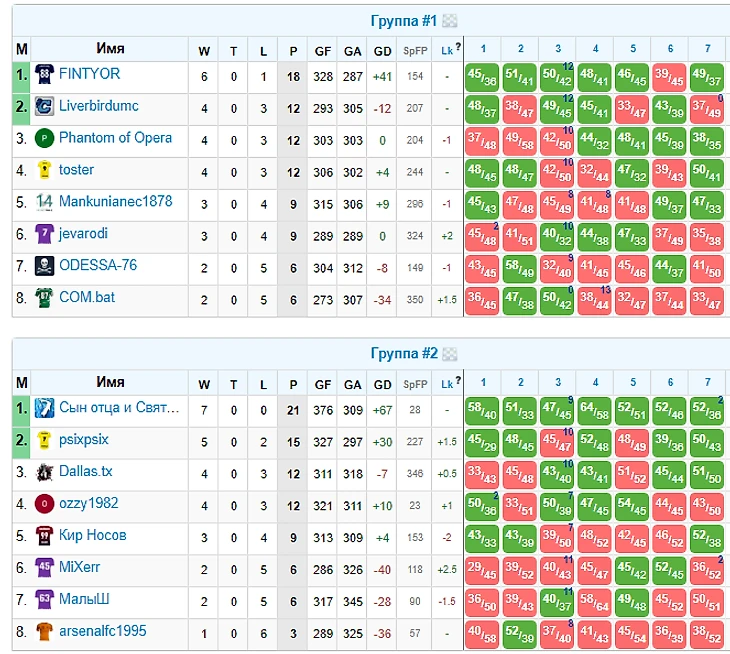Open arsenalfc1995's round 1 match result cell

click(482, 633)
